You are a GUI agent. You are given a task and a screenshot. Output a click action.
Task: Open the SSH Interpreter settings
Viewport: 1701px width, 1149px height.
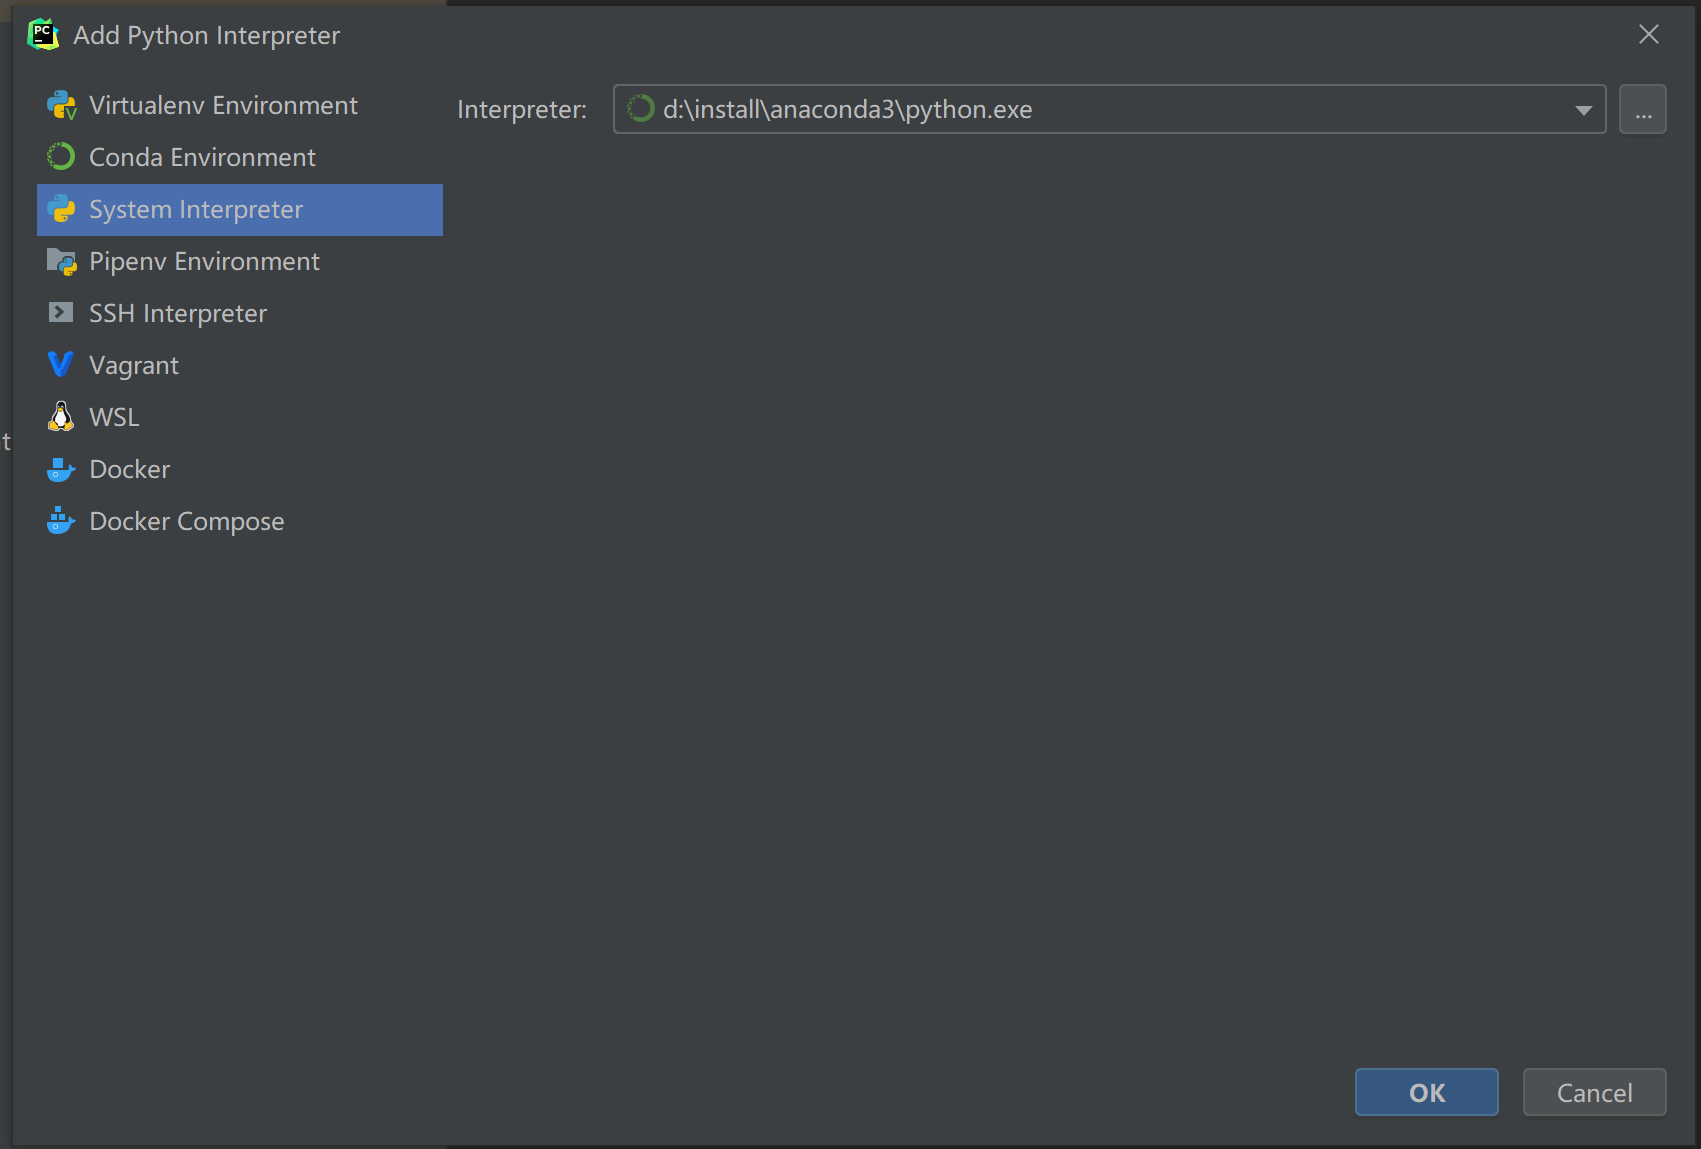[240, 313]
